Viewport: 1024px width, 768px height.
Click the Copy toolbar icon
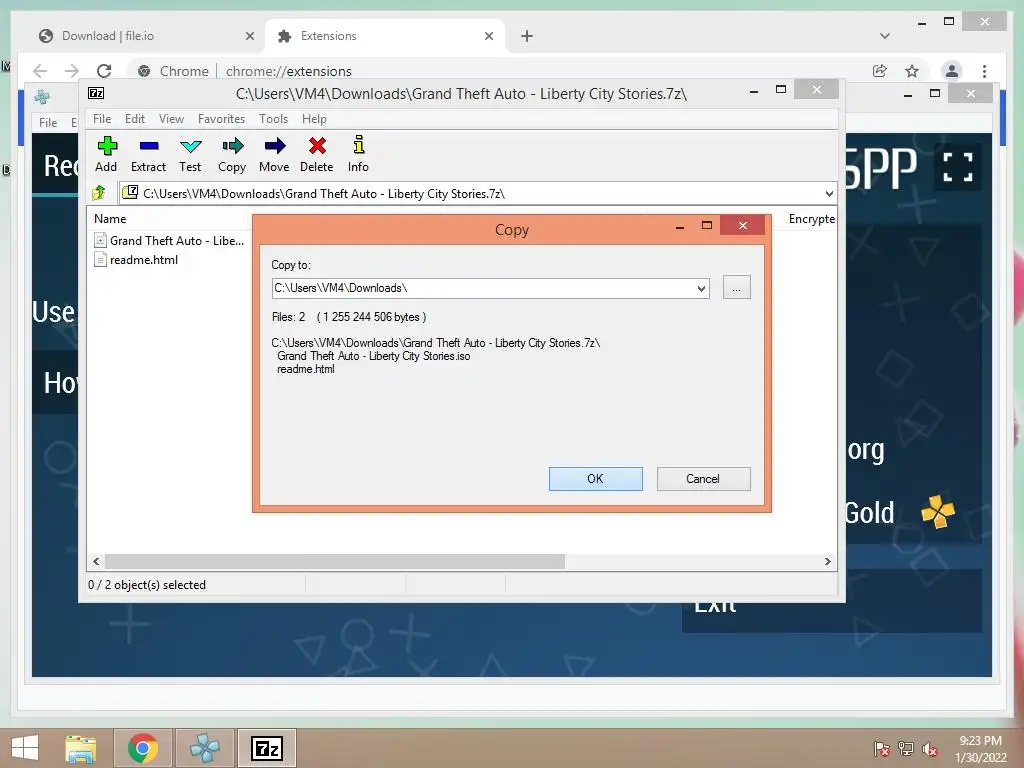point(232,146)
